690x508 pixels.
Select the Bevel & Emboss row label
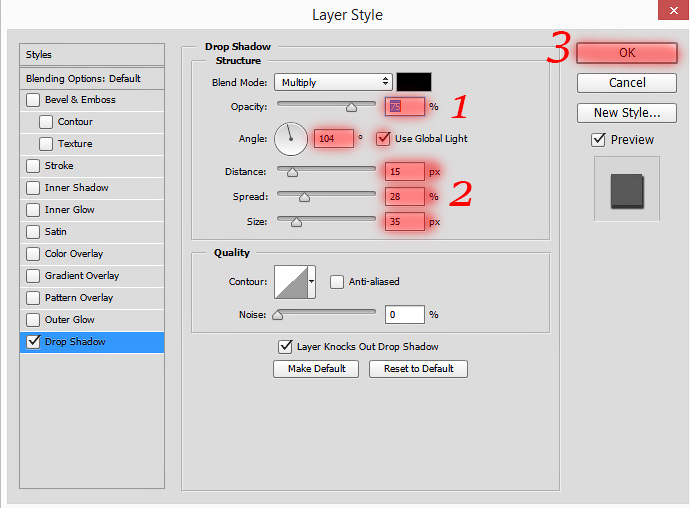click(x=80, y=100)
